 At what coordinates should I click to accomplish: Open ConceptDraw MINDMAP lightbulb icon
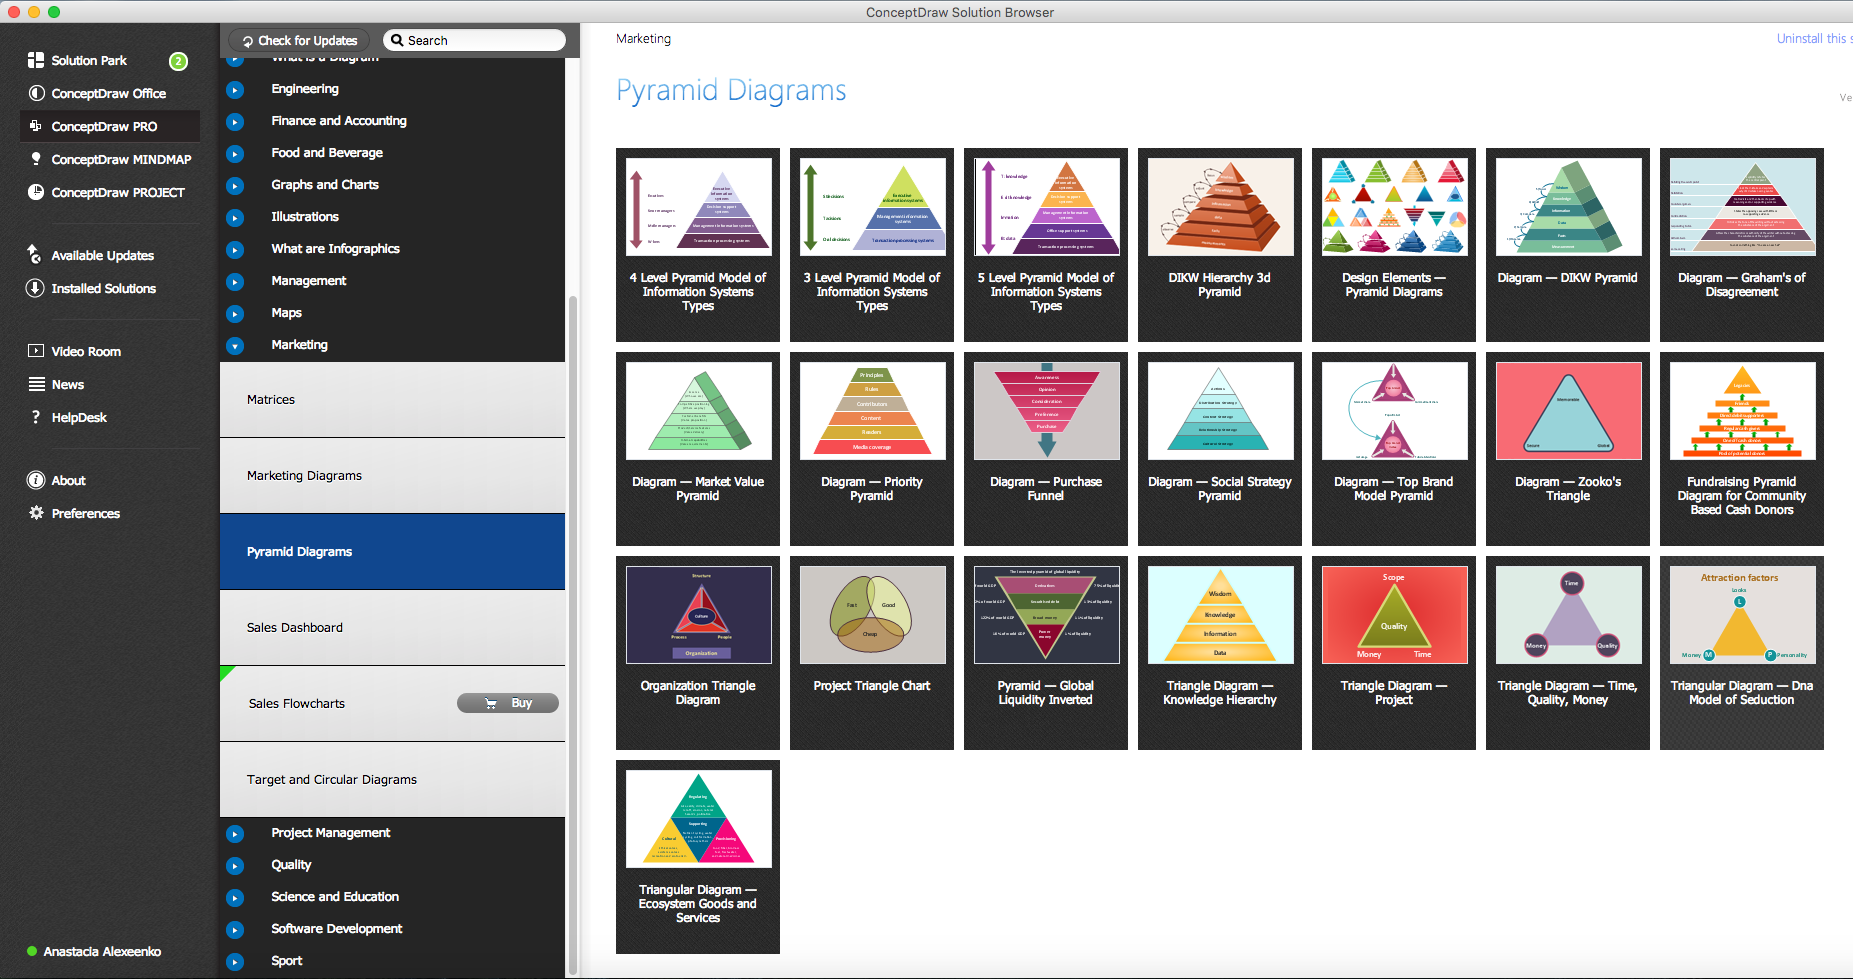(36, 159)
